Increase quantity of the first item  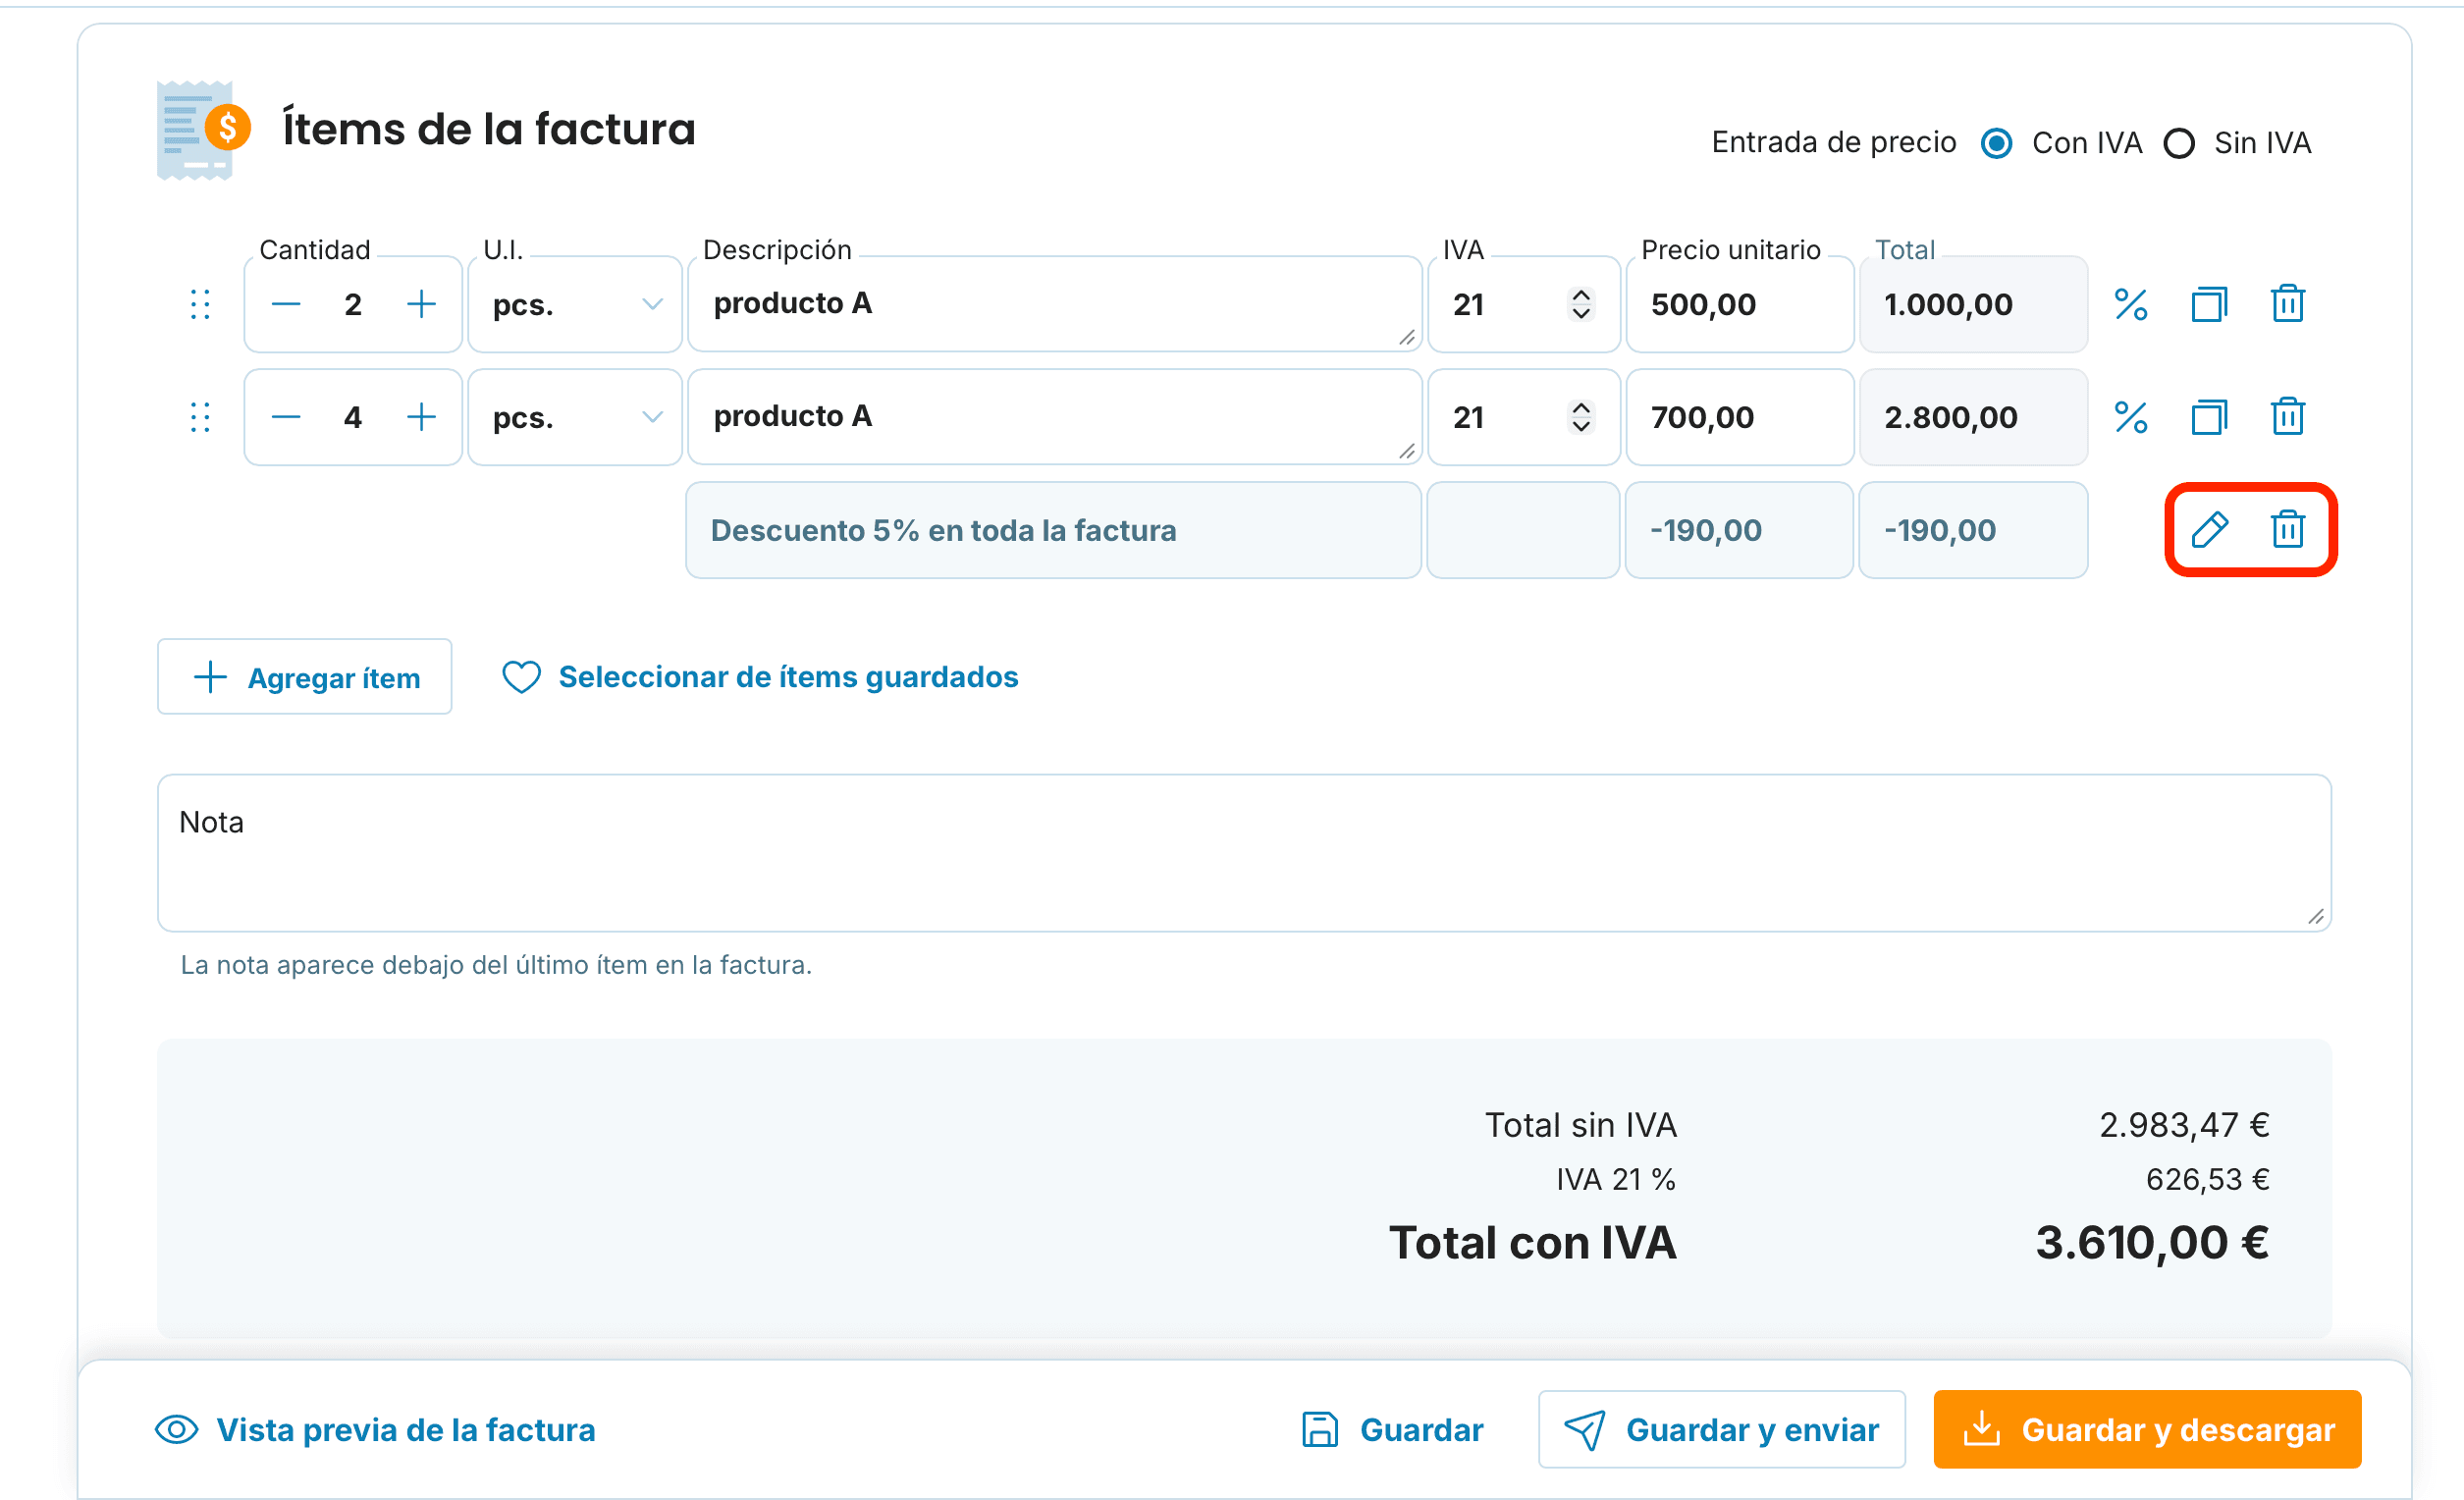click(422, 304)
